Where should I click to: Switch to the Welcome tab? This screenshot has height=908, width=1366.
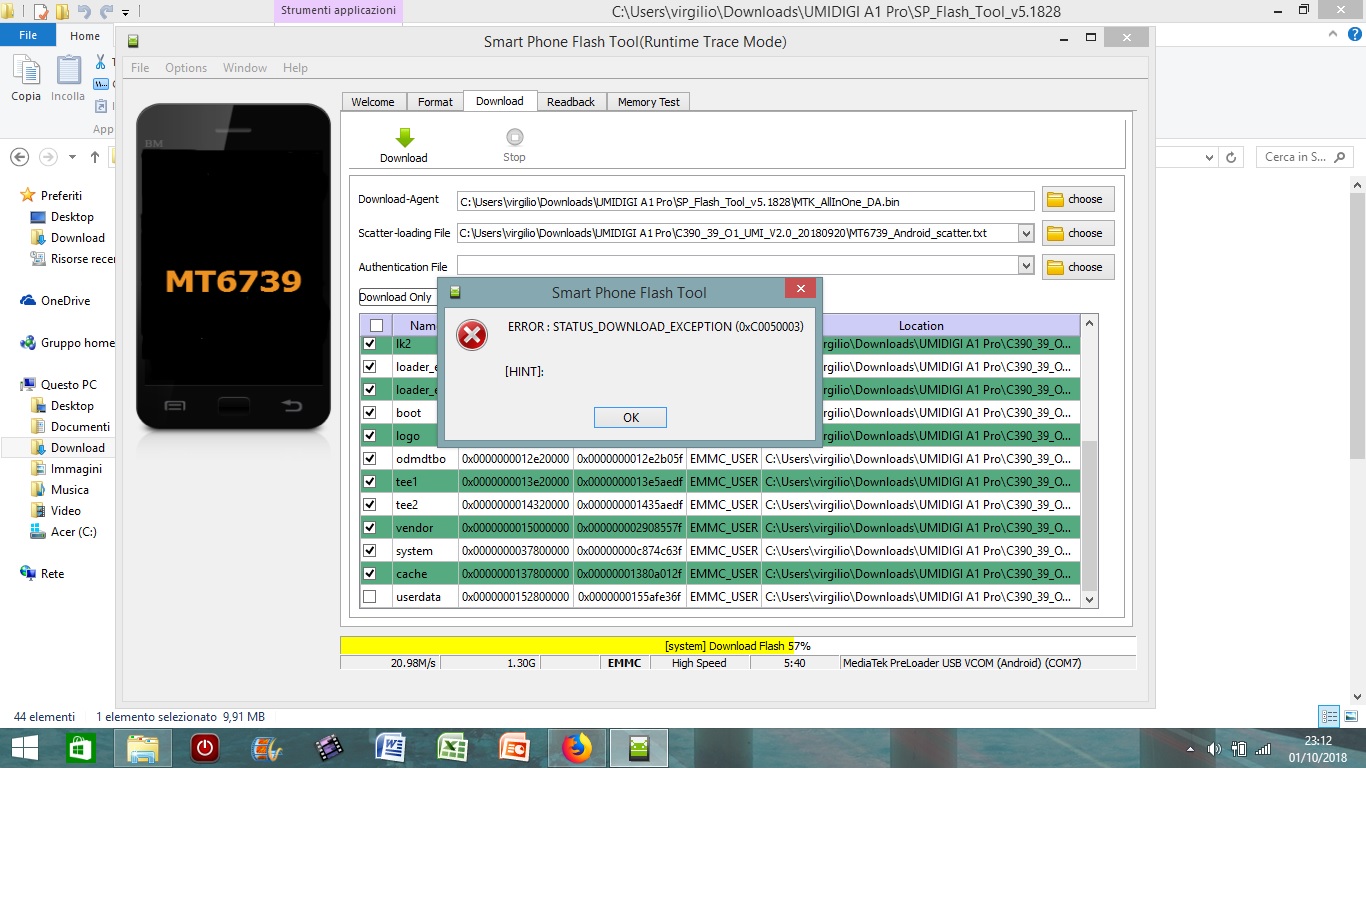(x=373, y=102)
